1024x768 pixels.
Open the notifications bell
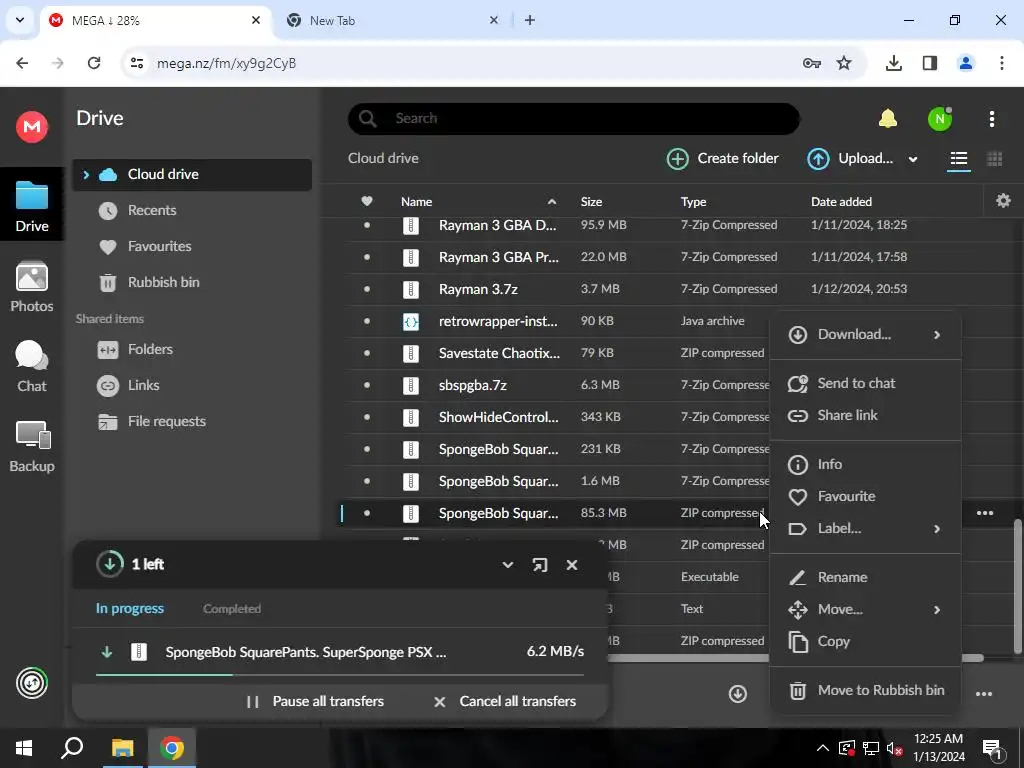click(x=888, y=118)
